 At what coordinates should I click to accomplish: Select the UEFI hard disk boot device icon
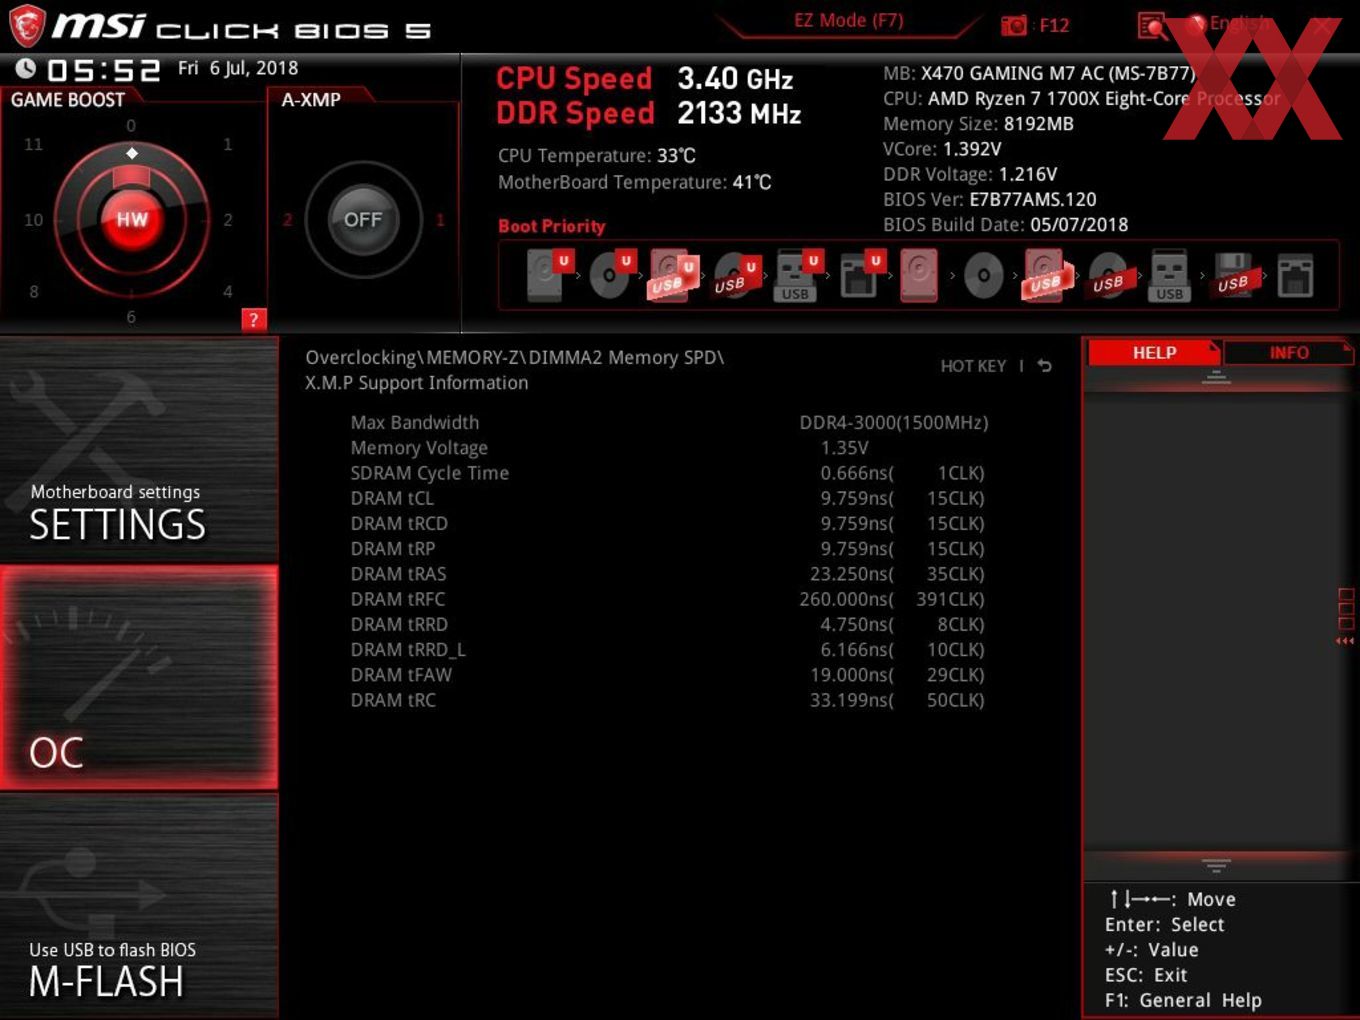click(x=548, y=275)
